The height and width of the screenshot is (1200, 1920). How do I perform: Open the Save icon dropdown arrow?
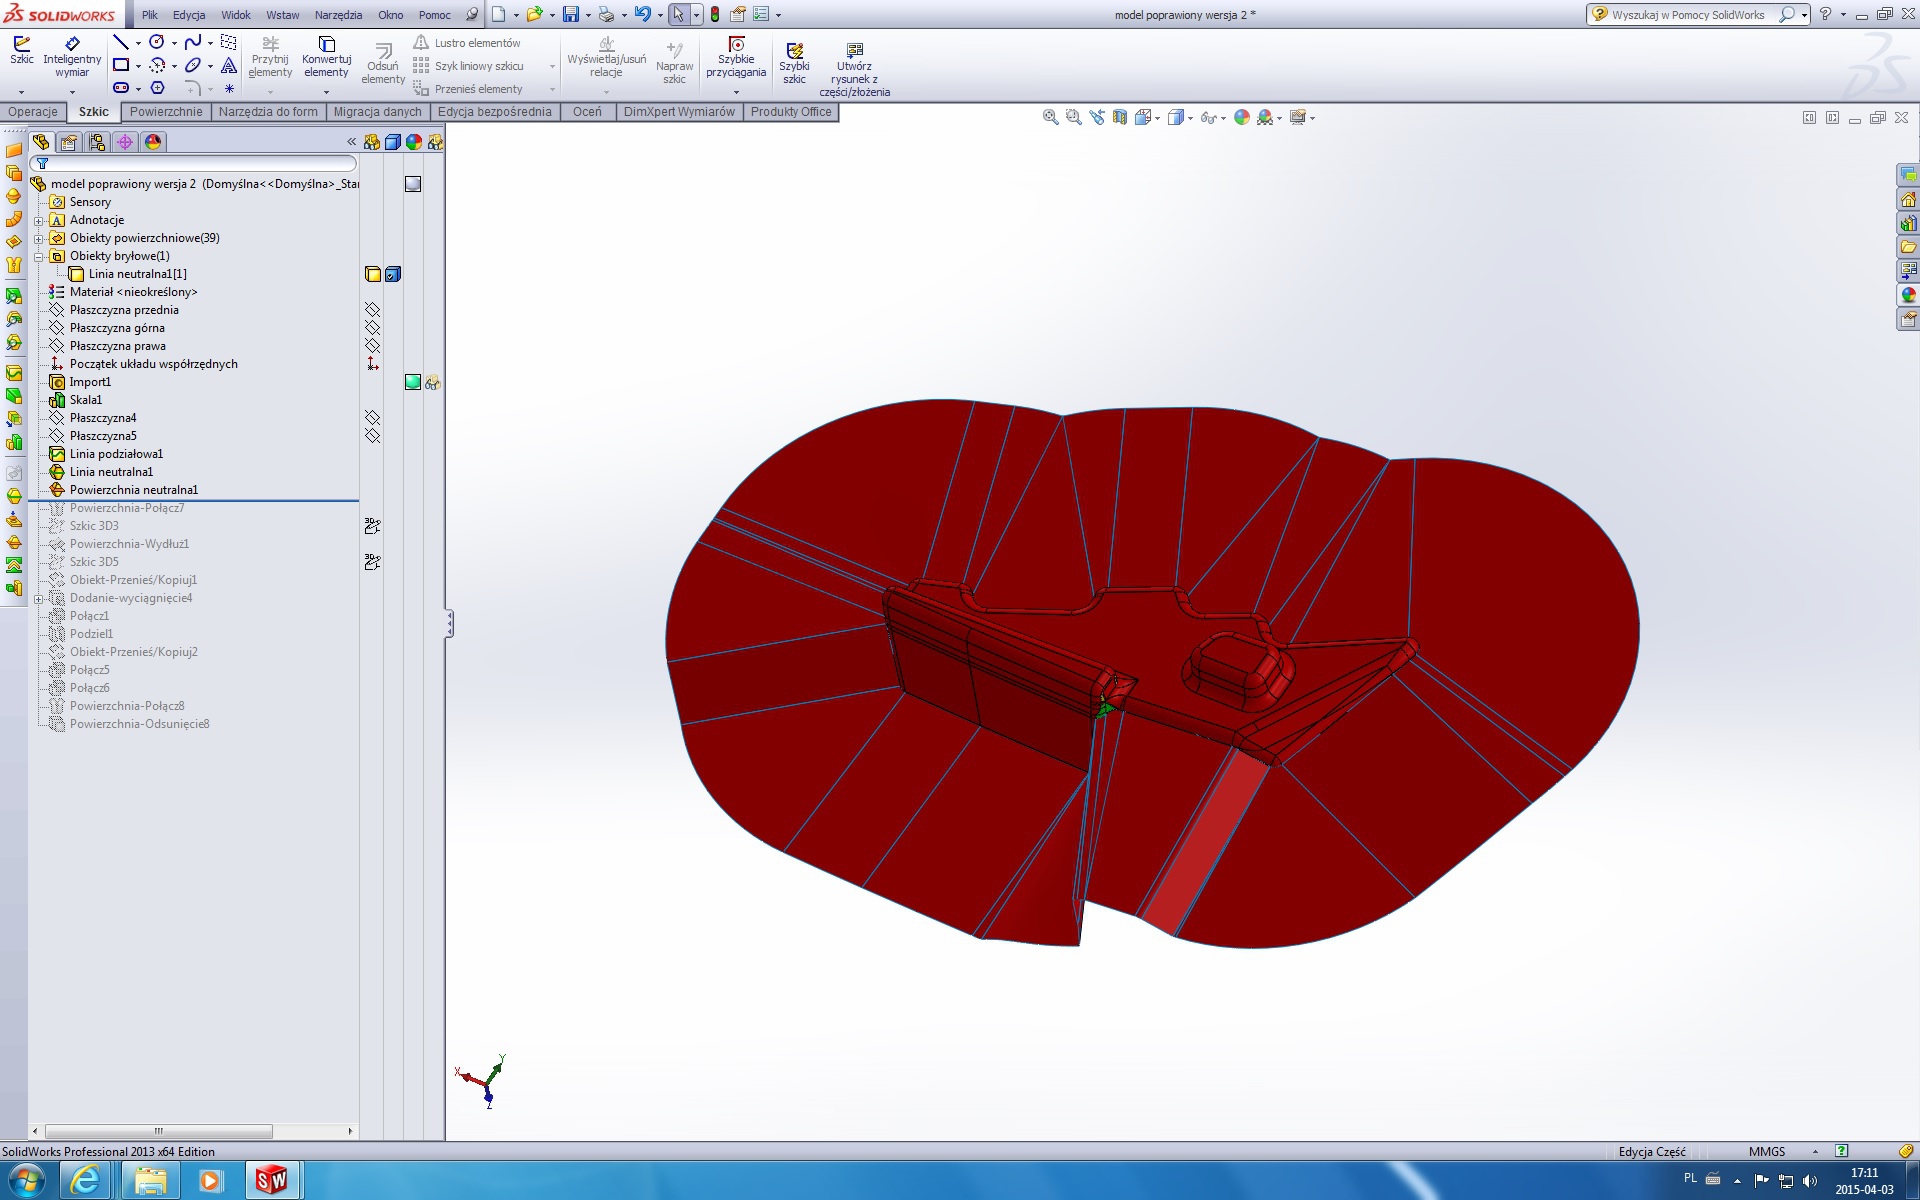588,15
